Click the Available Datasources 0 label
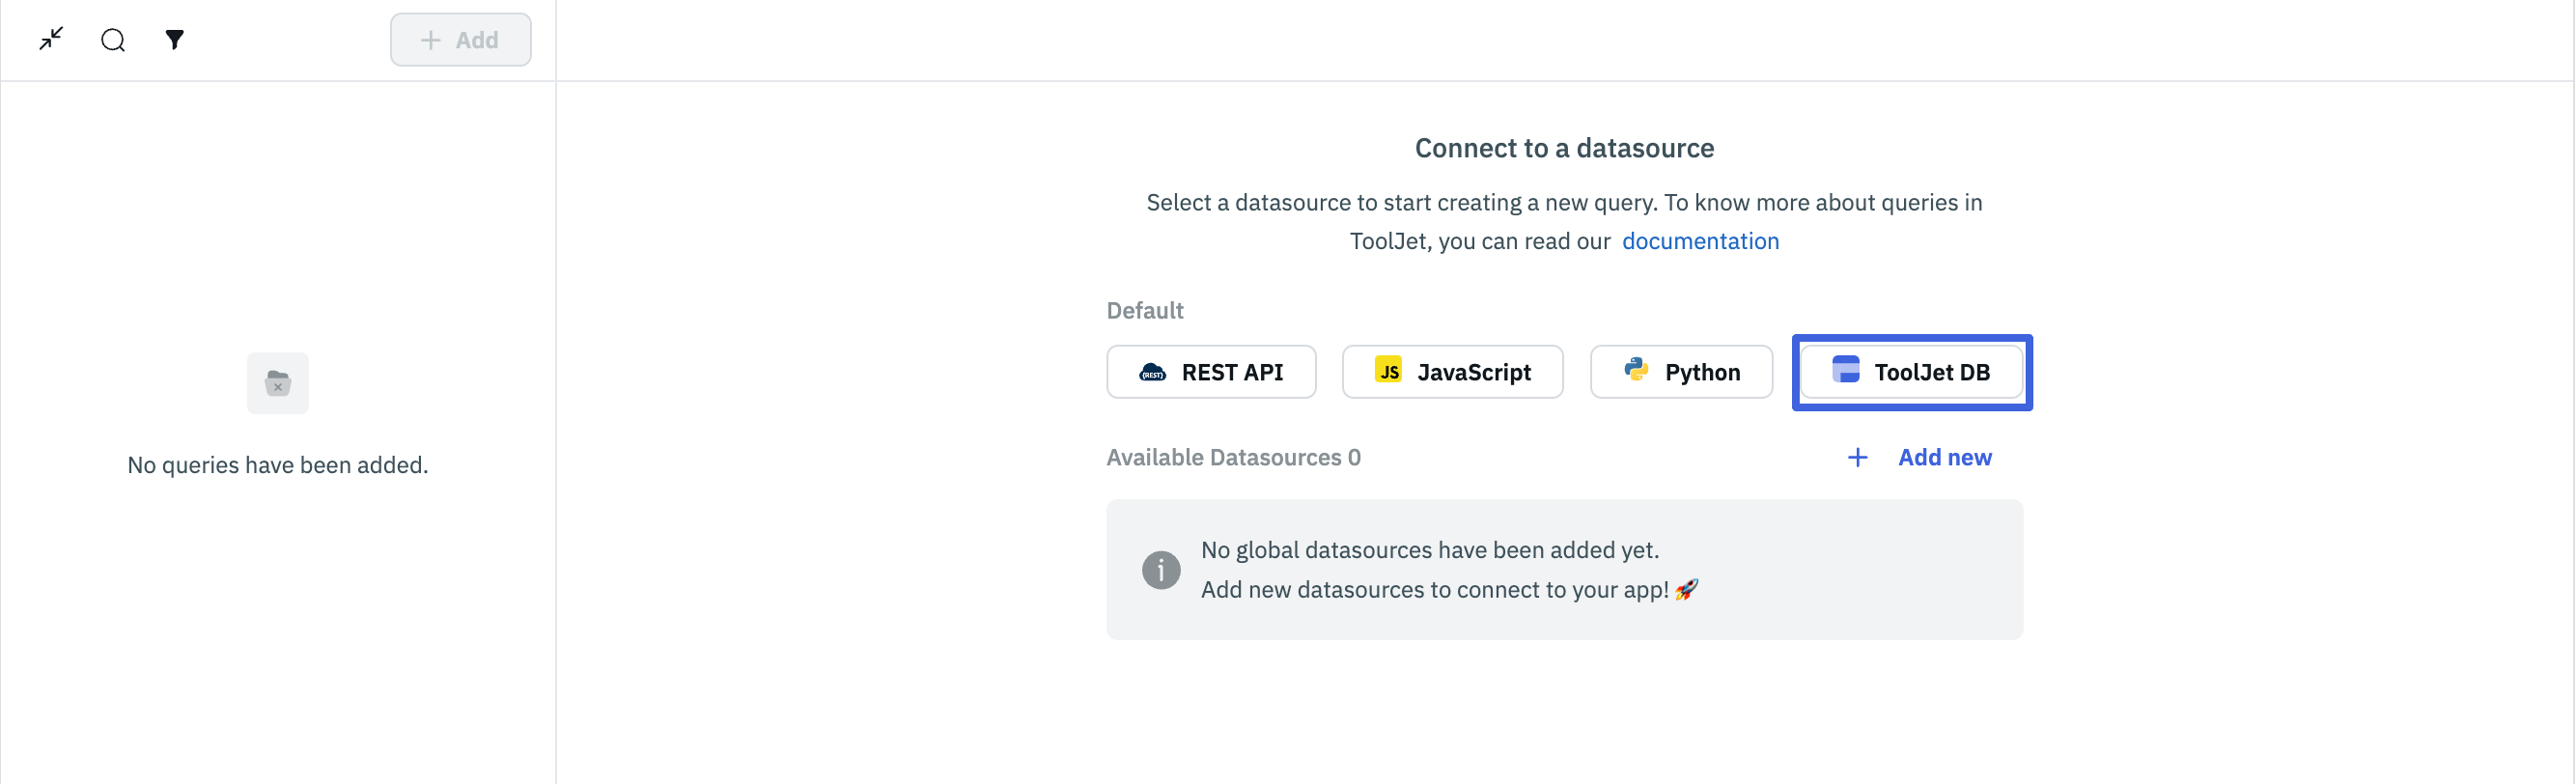 point(1233,457)
